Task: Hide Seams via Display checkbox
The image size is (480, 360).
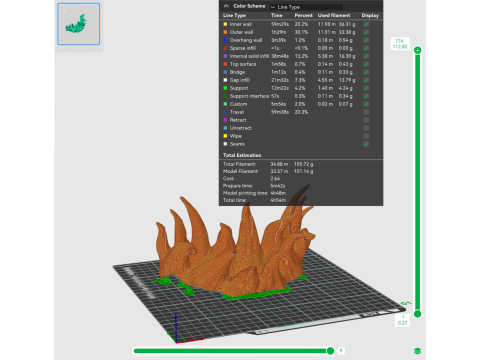Action: [366, 144]
